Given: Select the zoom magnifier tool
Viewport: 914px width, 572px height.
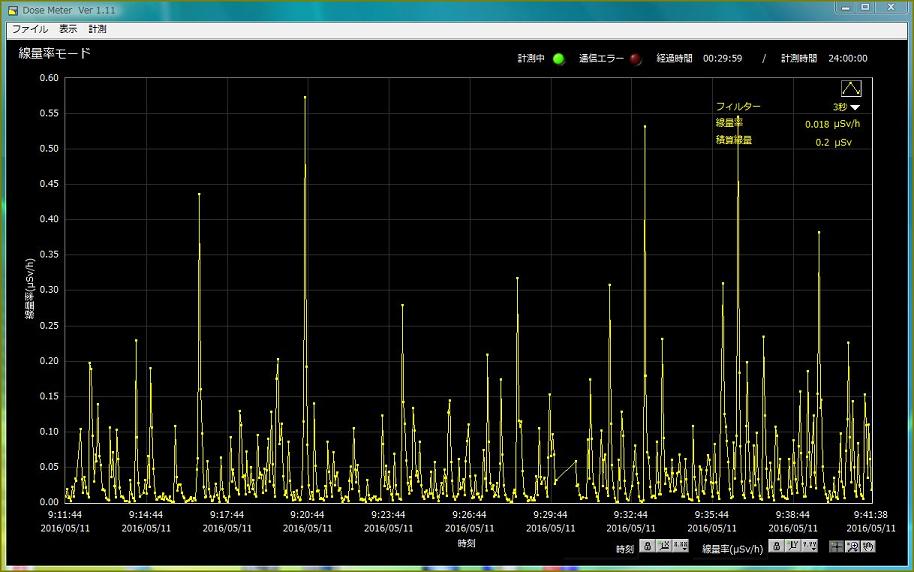Looking at the screenshot, I should [853, 547].
